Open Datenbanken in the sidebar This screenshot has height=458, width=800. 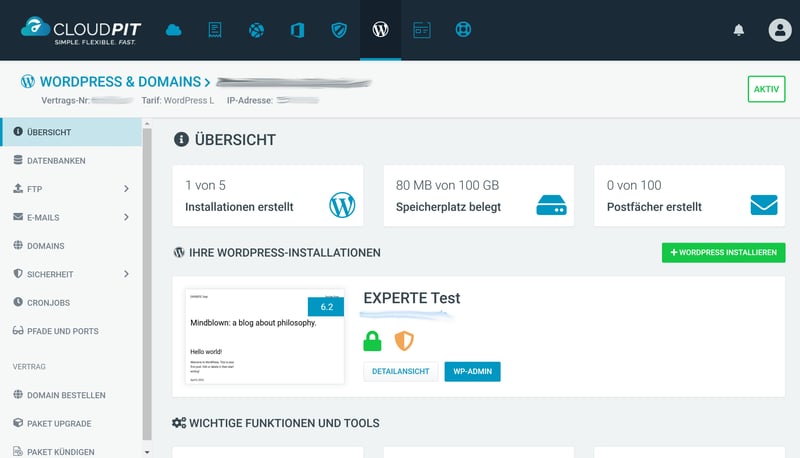tap(56, 160)
